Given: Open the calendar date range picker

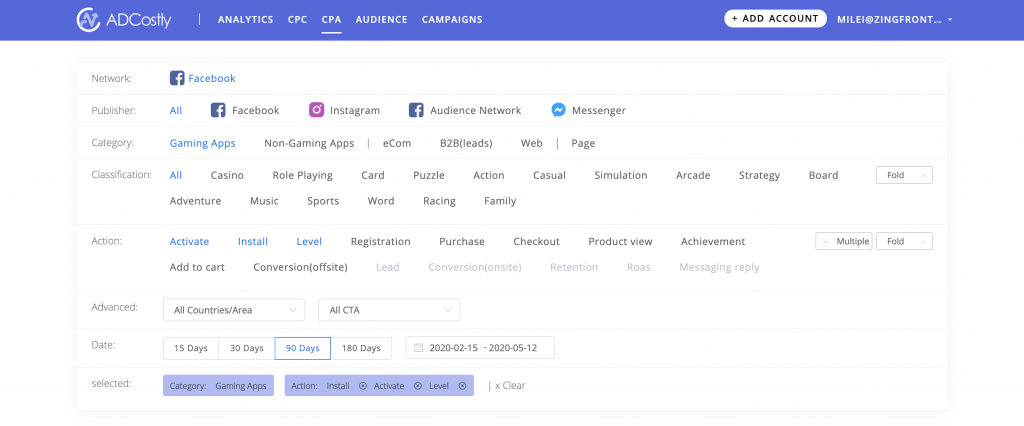Looking at the screenshot, I should coord(480,348).
